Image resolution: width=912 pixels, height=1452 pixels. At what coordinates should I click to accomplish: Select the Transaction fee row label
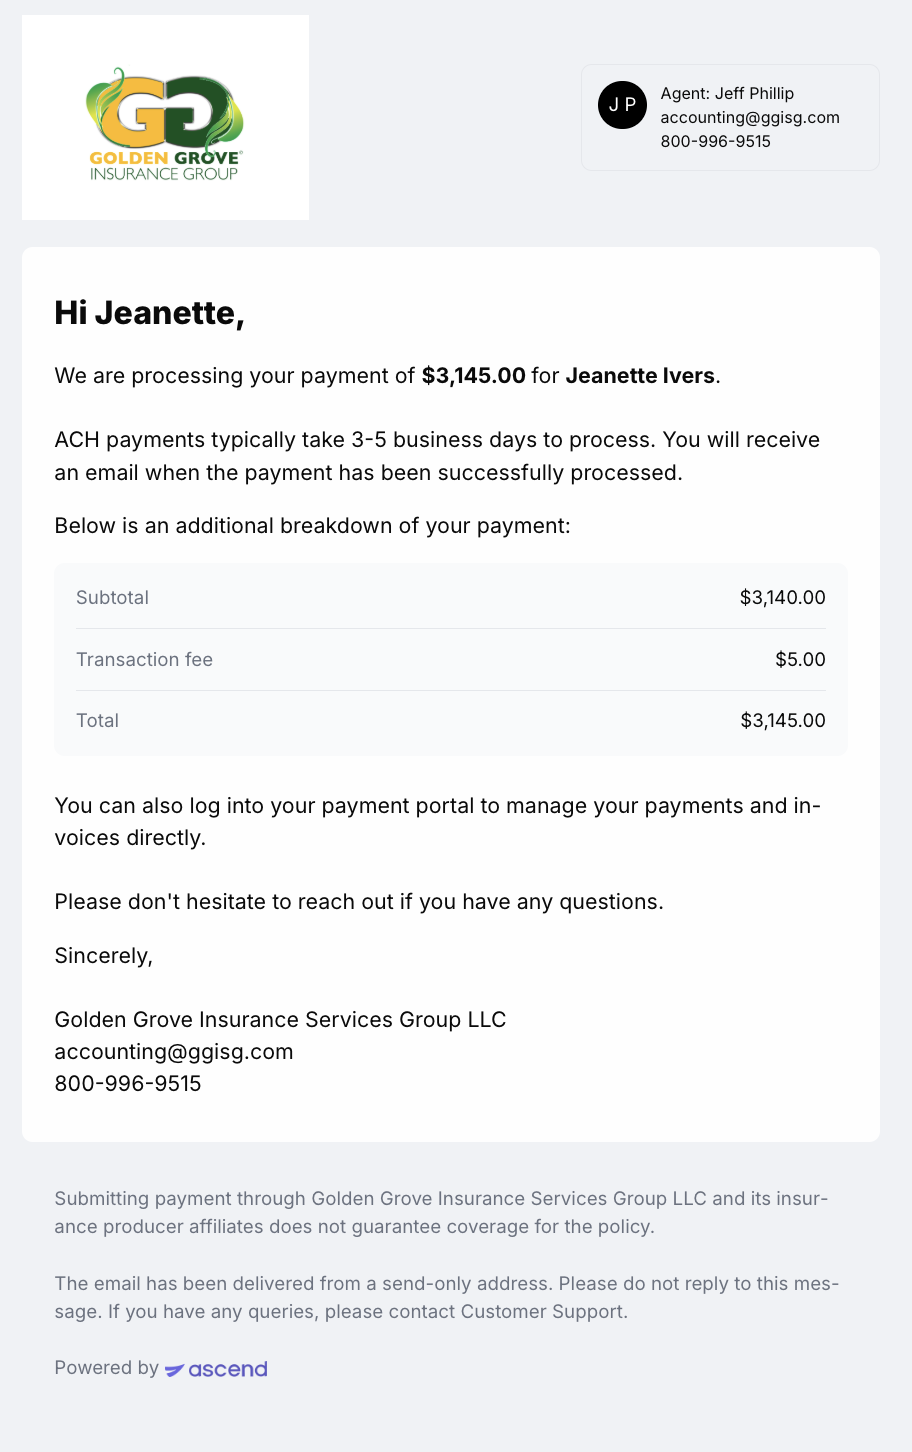tap(144, 659)
